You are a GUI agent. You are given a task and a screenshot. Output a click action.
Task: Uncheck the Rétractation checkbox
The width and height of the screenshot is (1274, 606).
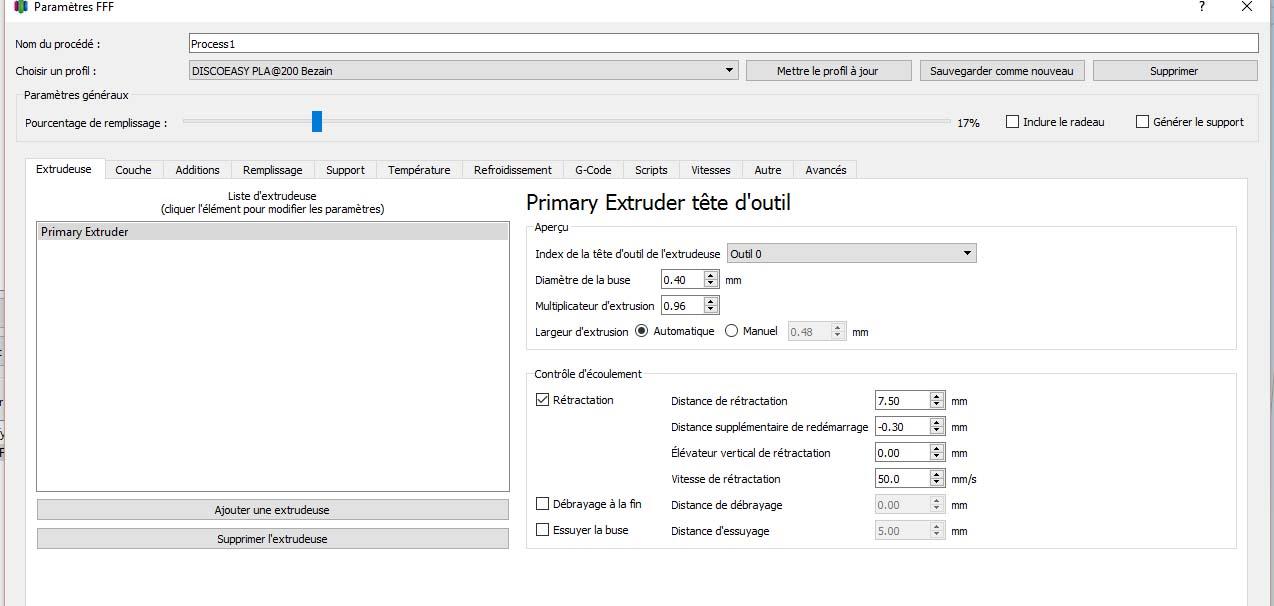(x=543, y=400)
